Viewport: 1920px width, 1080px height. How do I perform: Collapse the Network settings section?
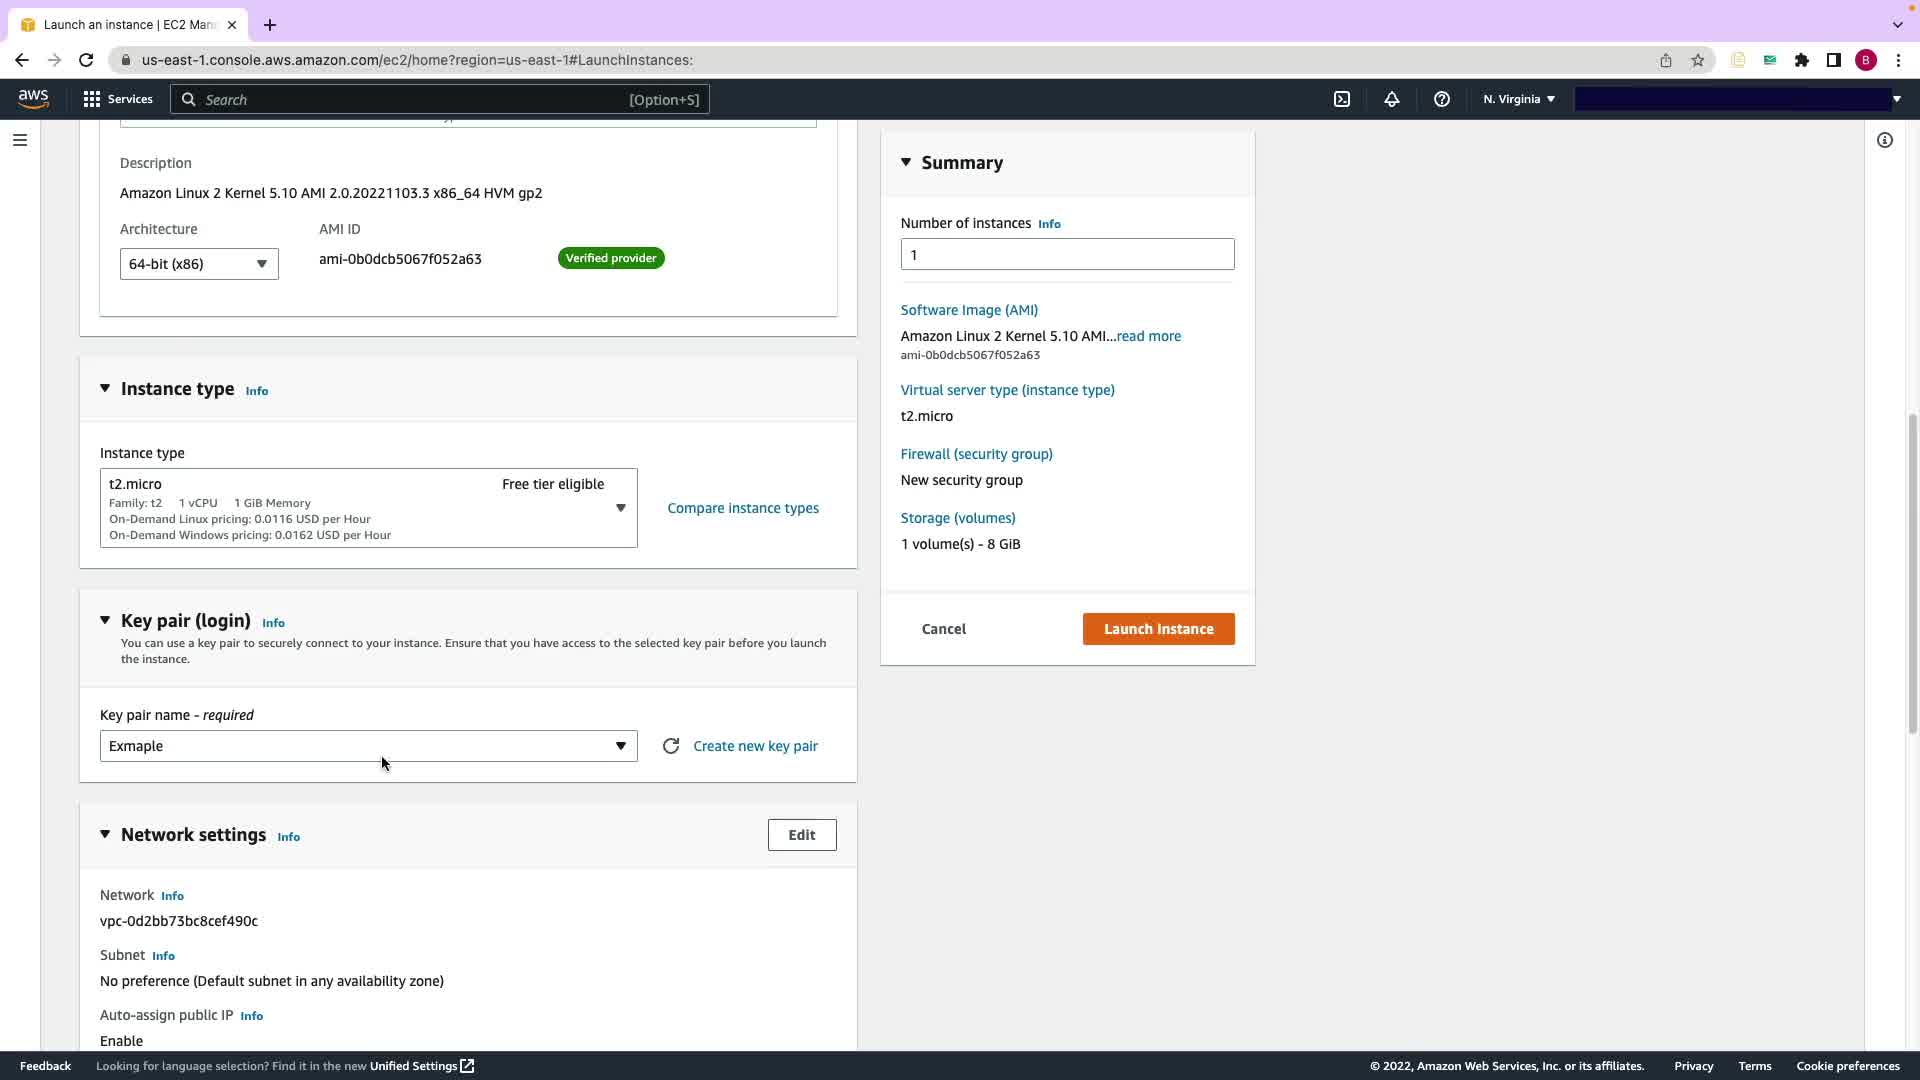click(x=105, y=834)
